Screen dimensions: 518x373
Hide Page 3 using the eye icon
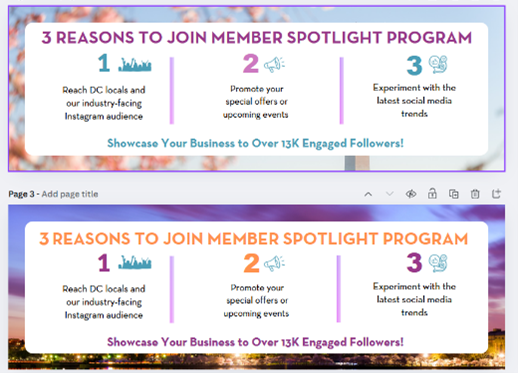(411, 194)
